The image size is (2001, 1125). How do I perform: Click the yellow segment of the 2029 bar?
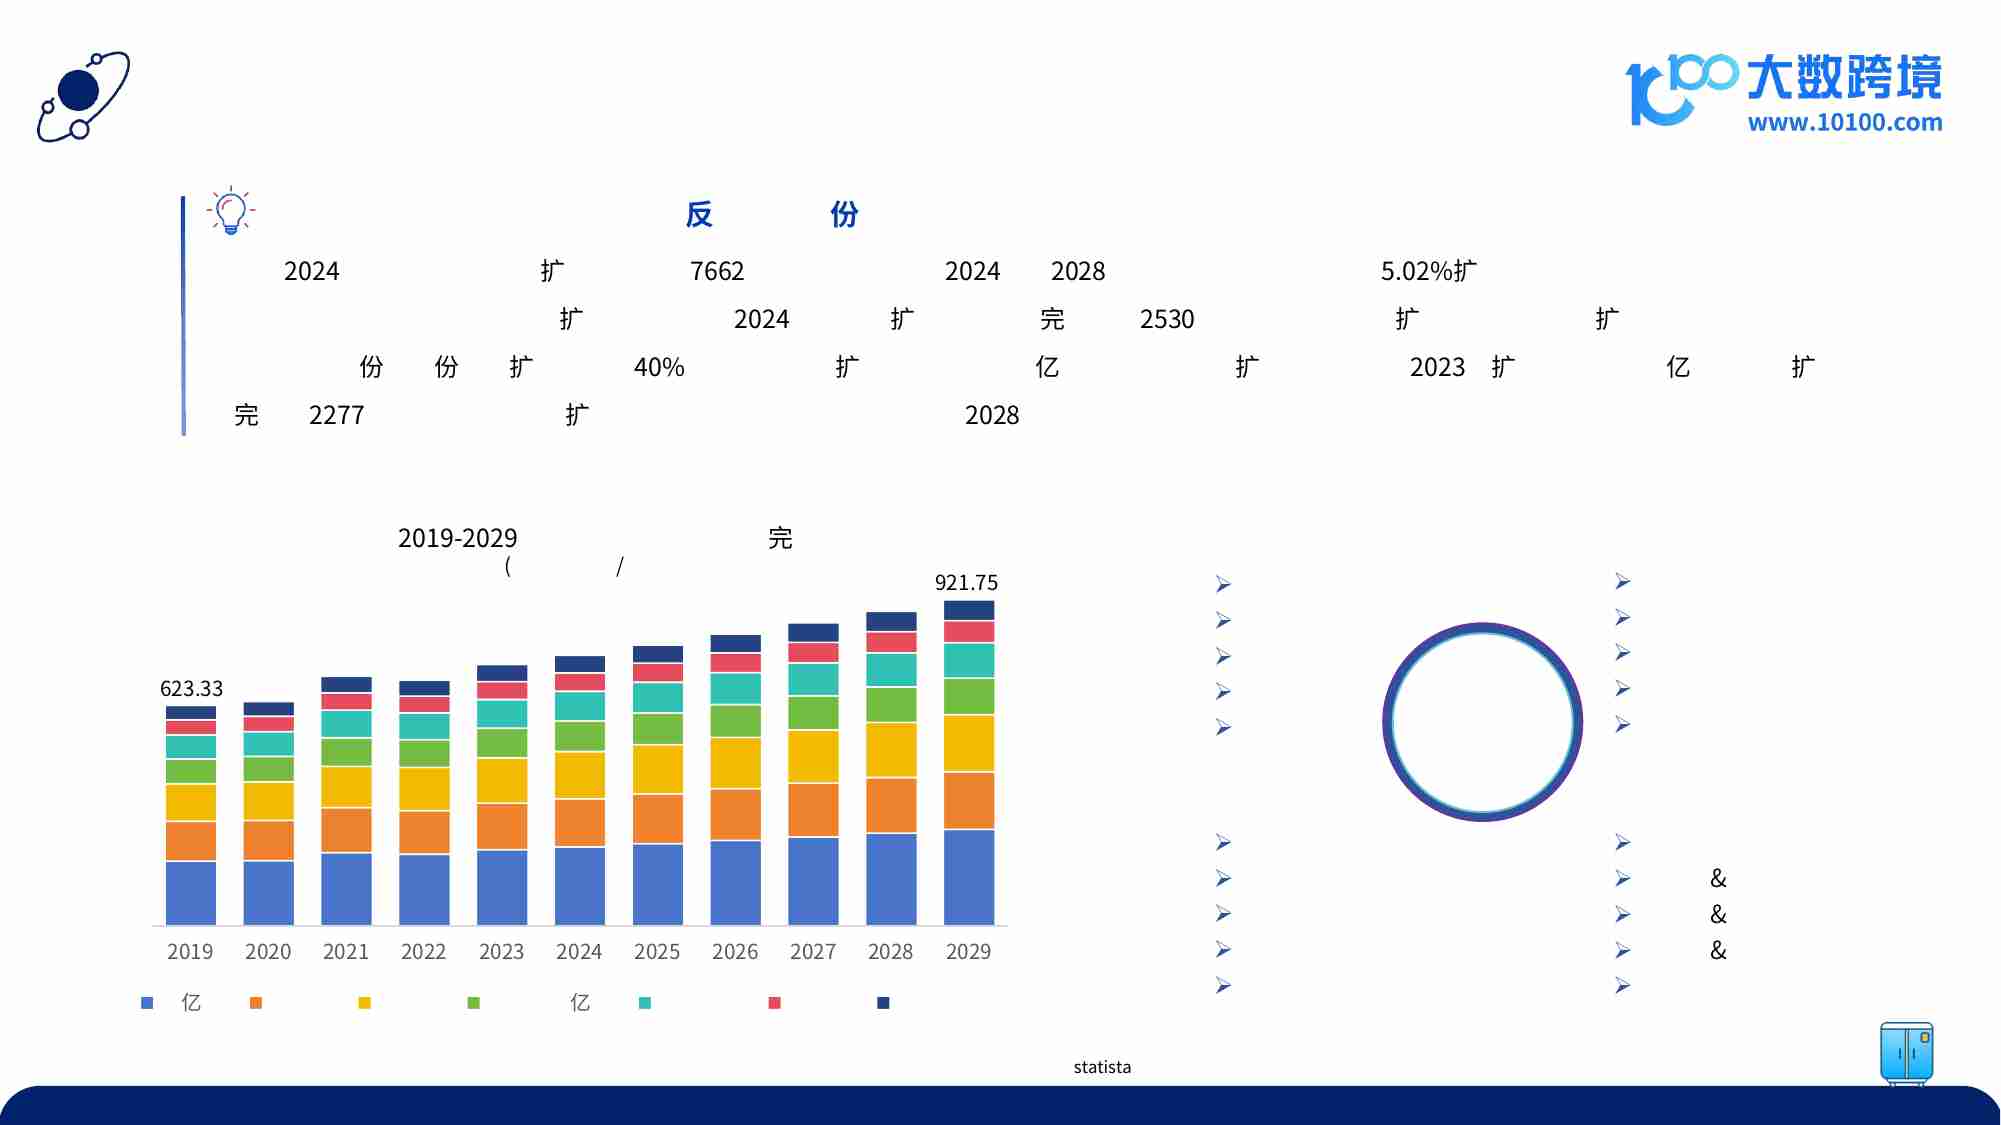point(969,743)
